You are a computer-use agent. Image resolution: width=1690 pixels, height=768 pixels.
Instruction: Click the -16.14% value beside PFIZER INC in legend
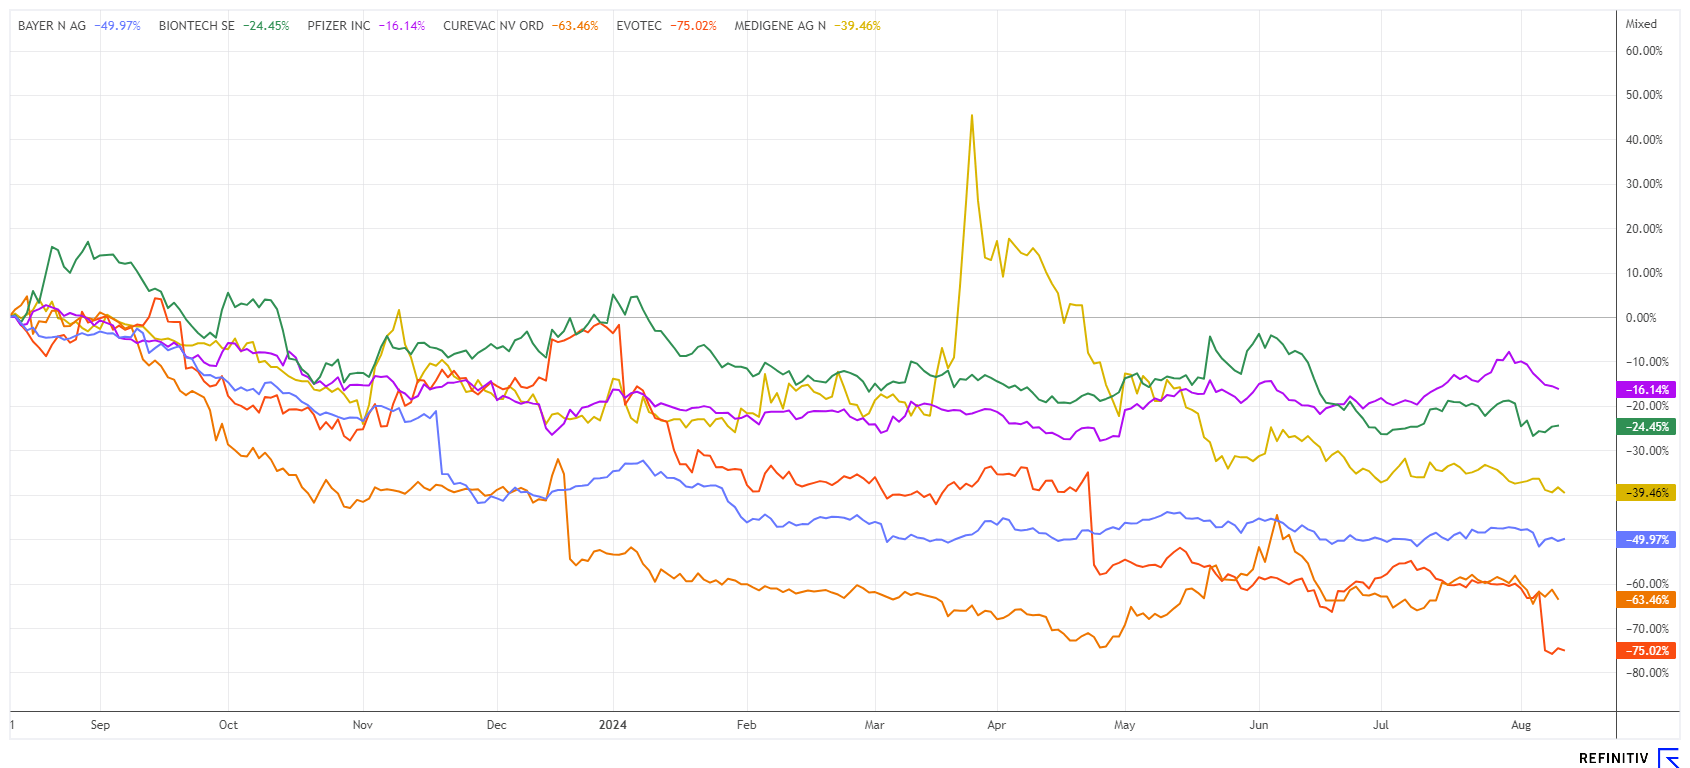pyautogui.click(x=401, y=26)
